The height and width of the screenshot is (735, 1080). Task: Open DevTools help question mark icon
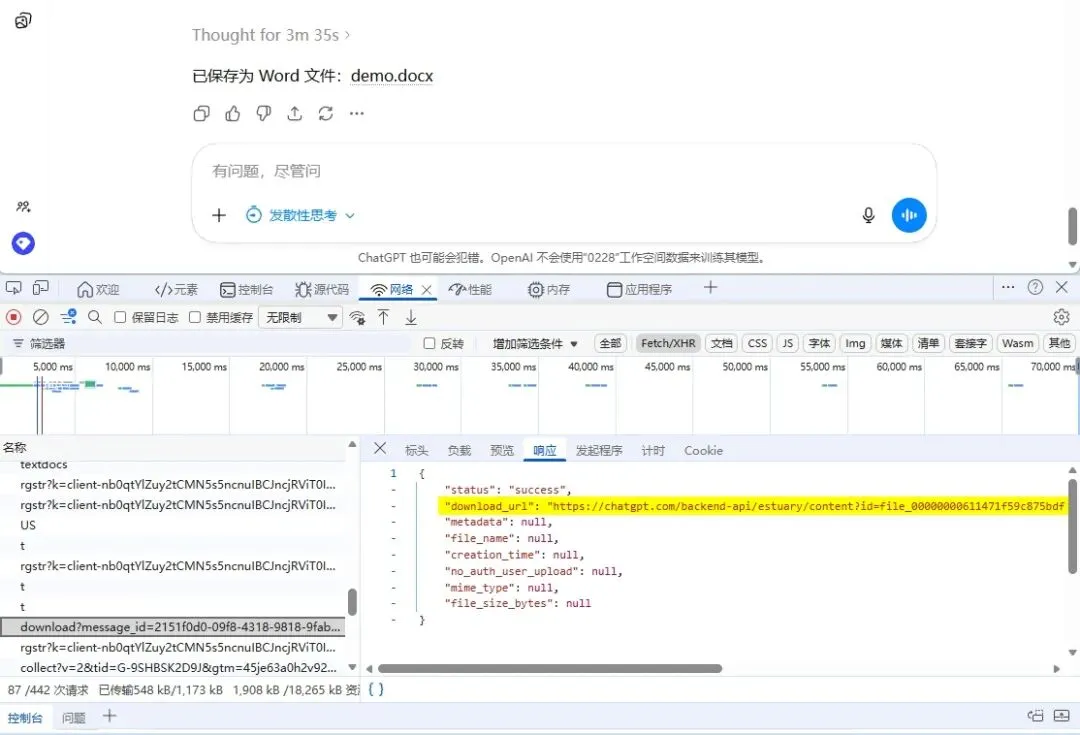click(x=1035, y=287)
